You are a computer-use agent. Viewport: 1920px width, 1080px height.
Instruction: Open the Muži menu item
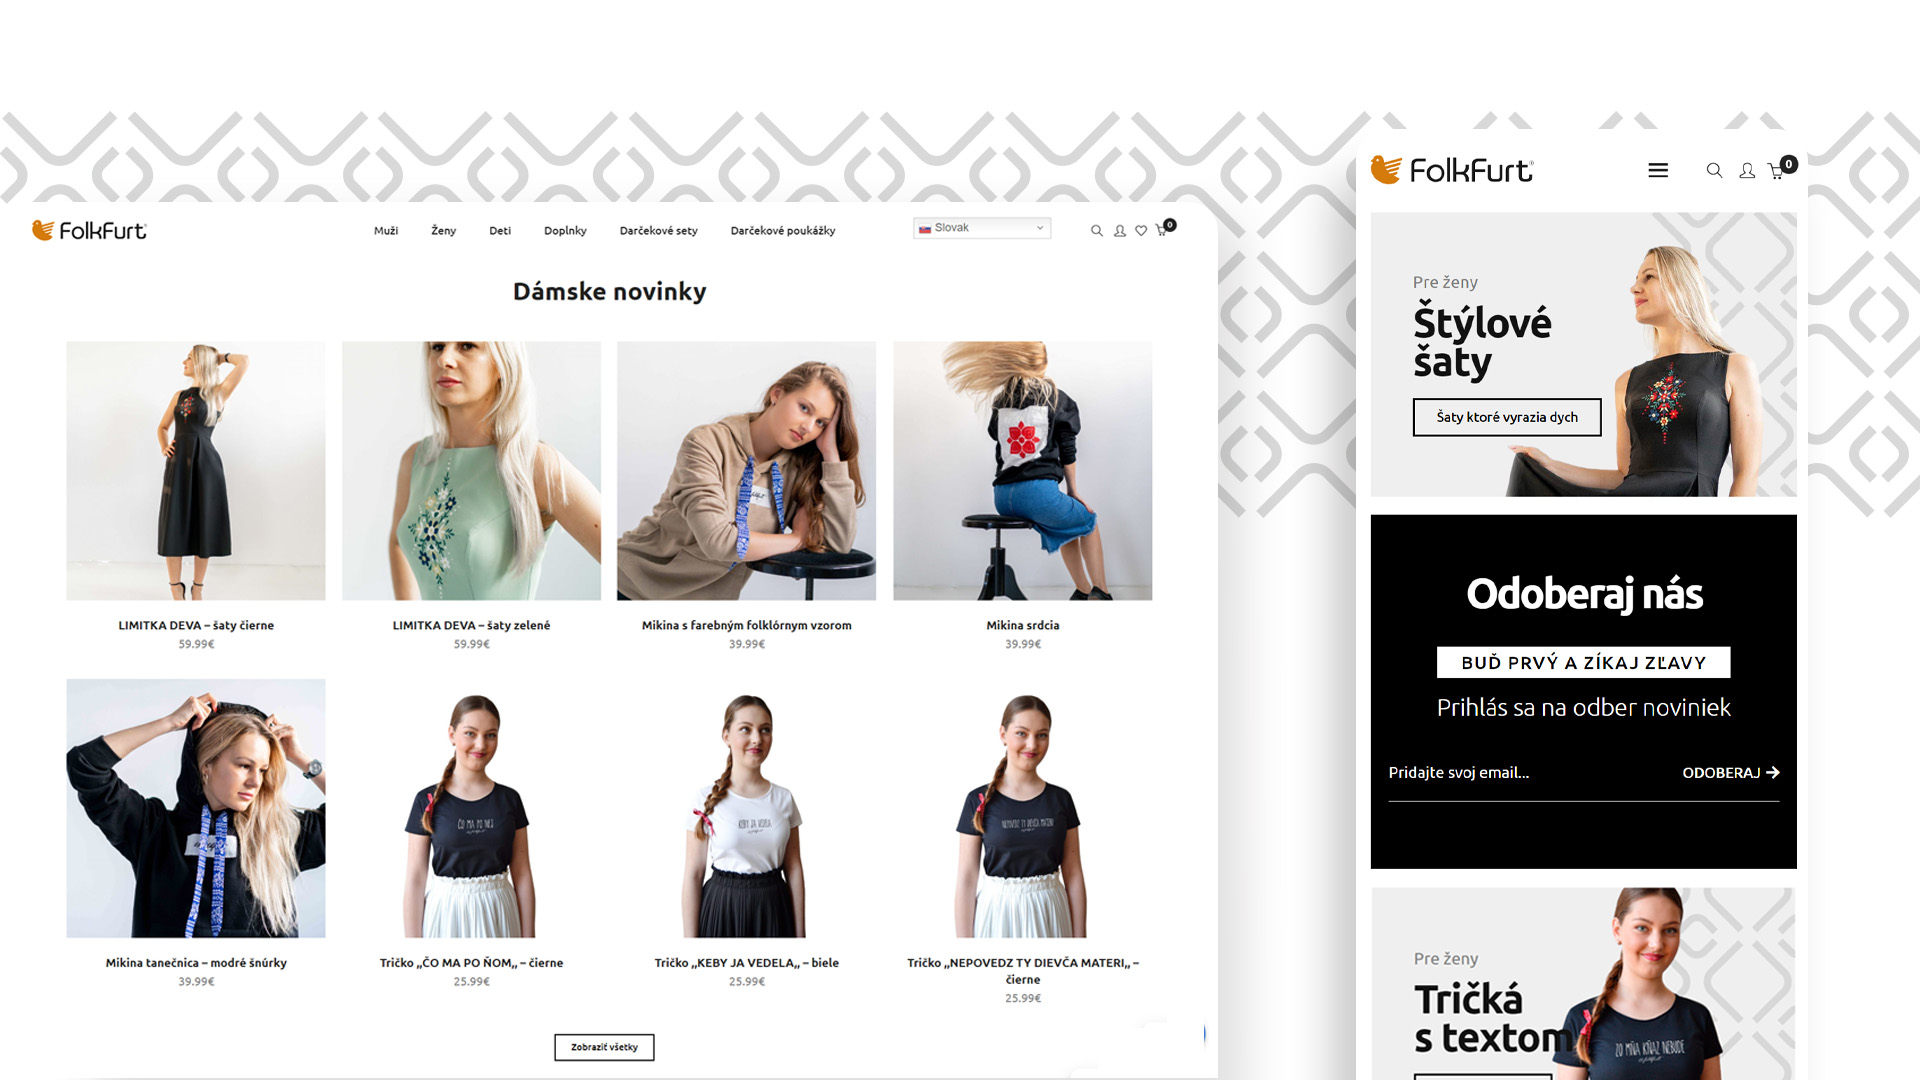386,231
